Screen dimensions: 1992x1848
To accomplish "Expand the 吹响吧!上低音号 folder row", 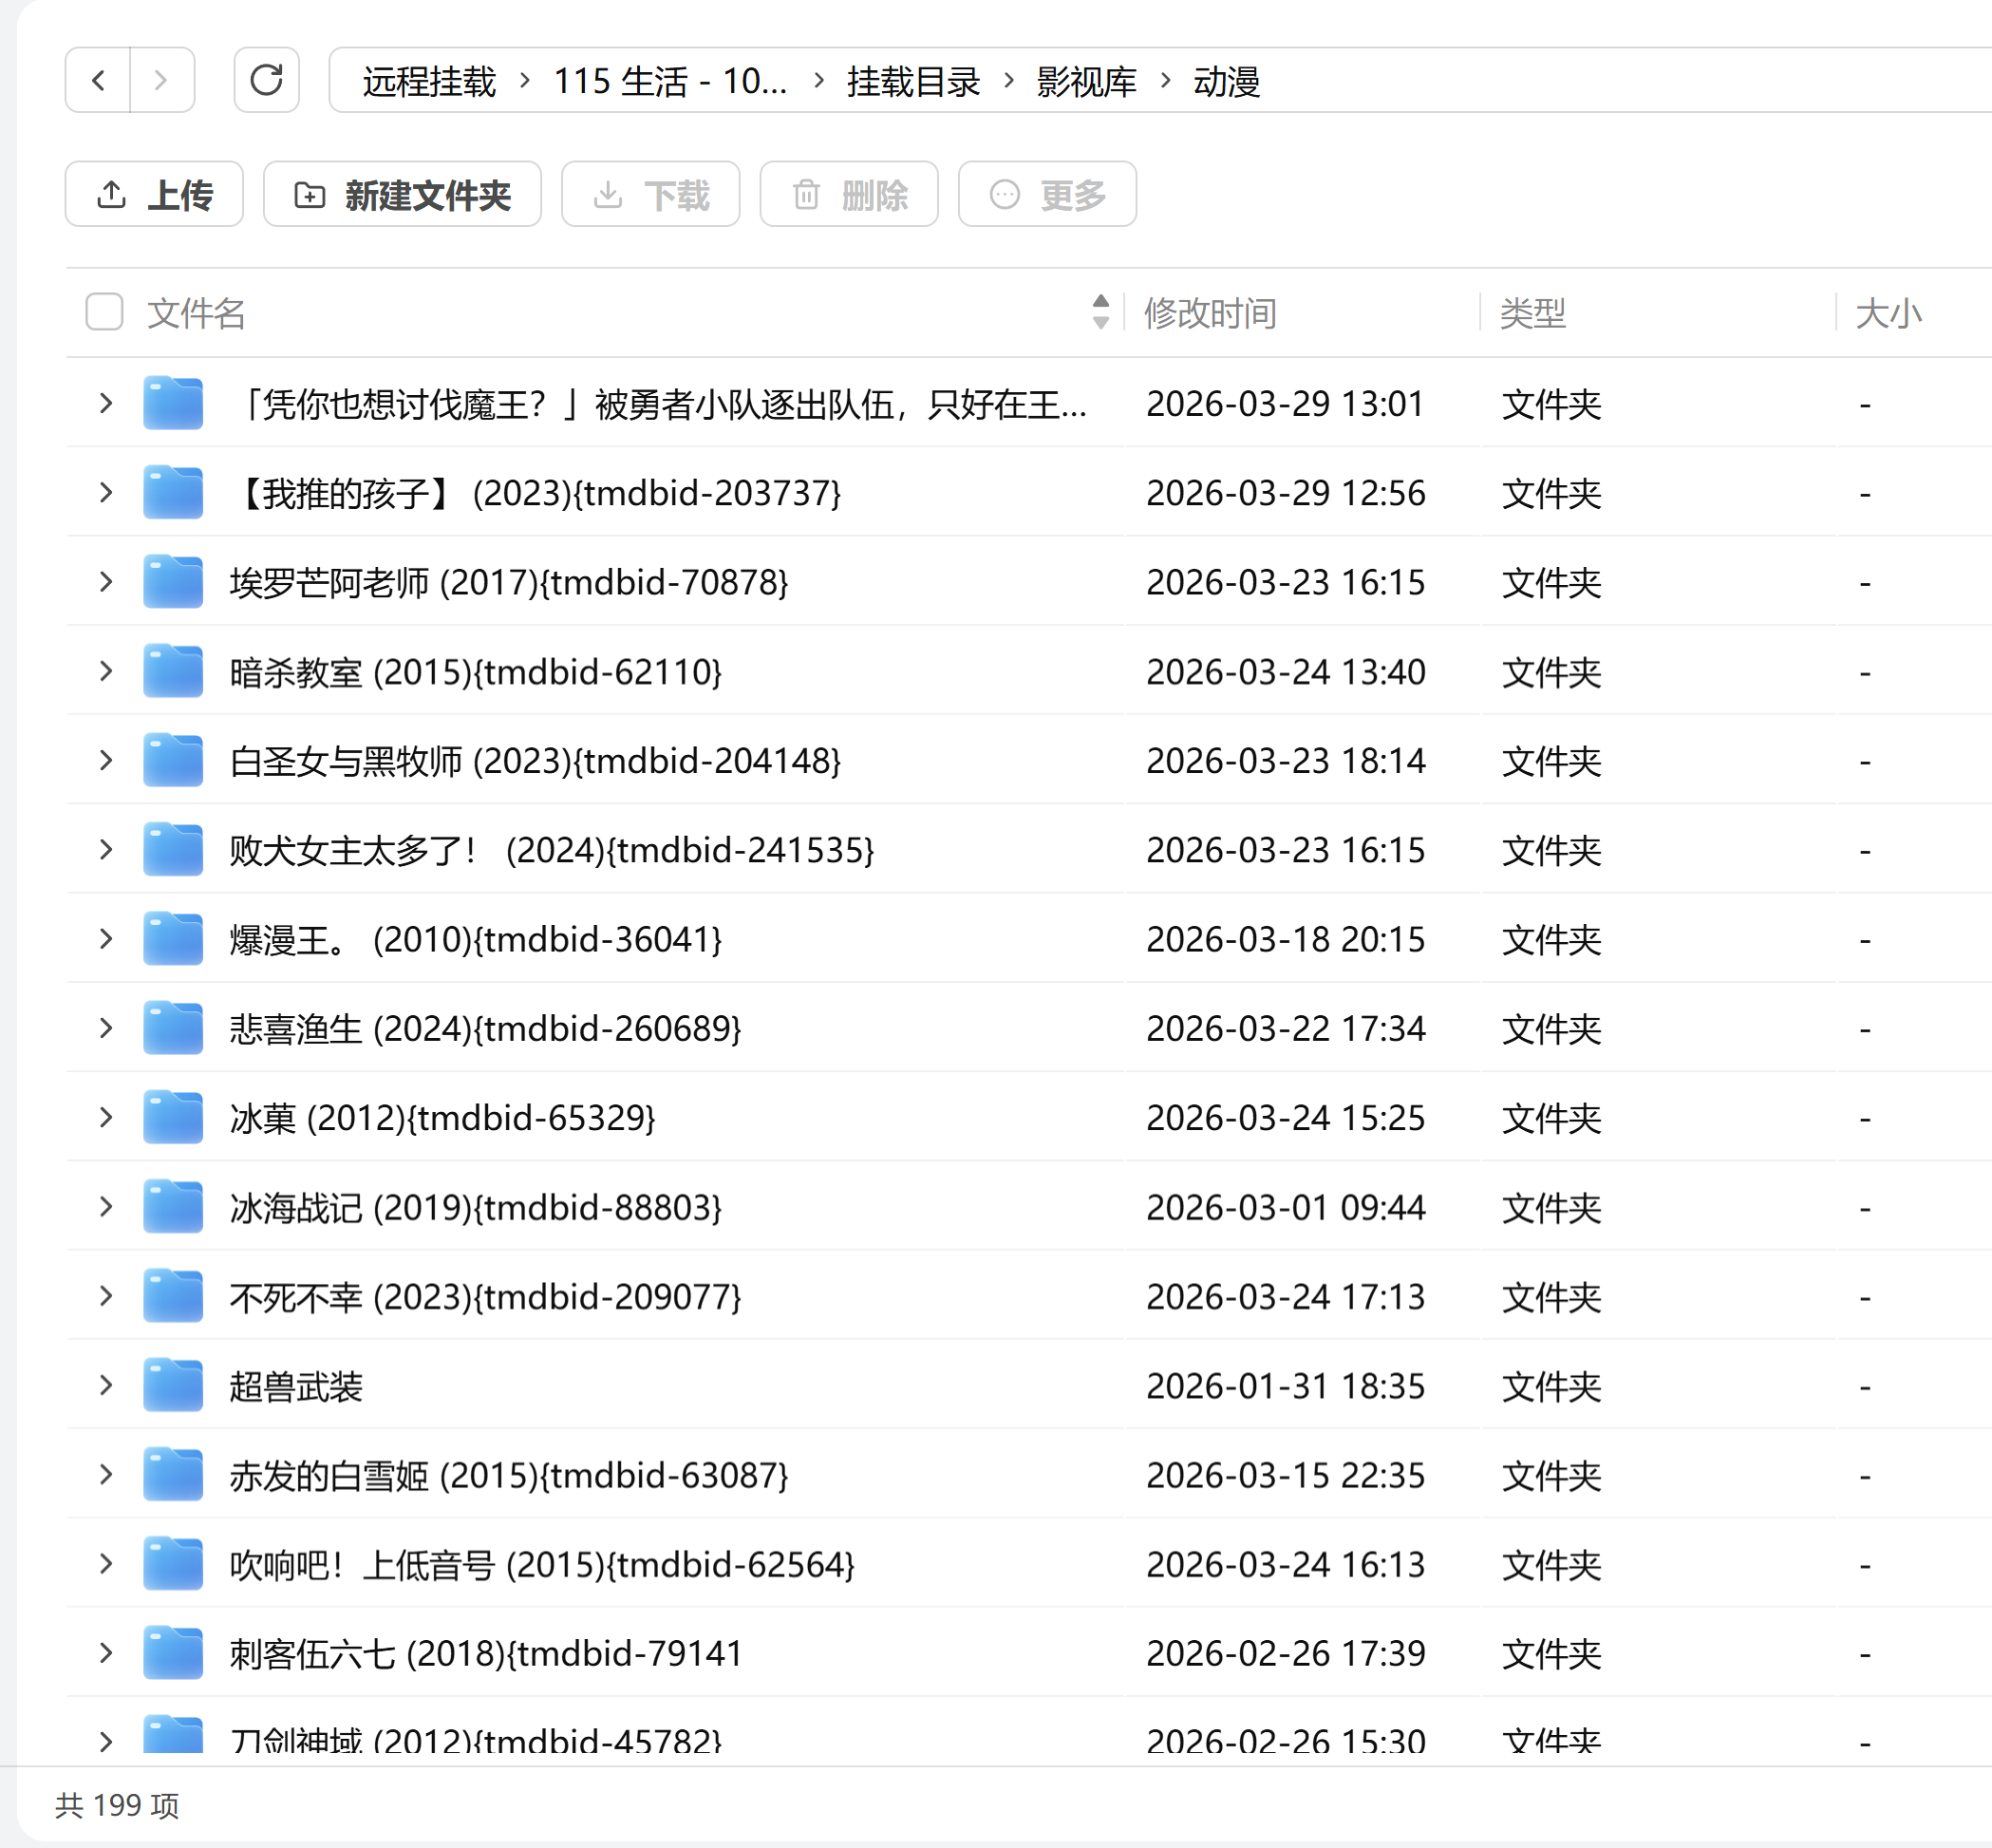I will coord(106,1564).
